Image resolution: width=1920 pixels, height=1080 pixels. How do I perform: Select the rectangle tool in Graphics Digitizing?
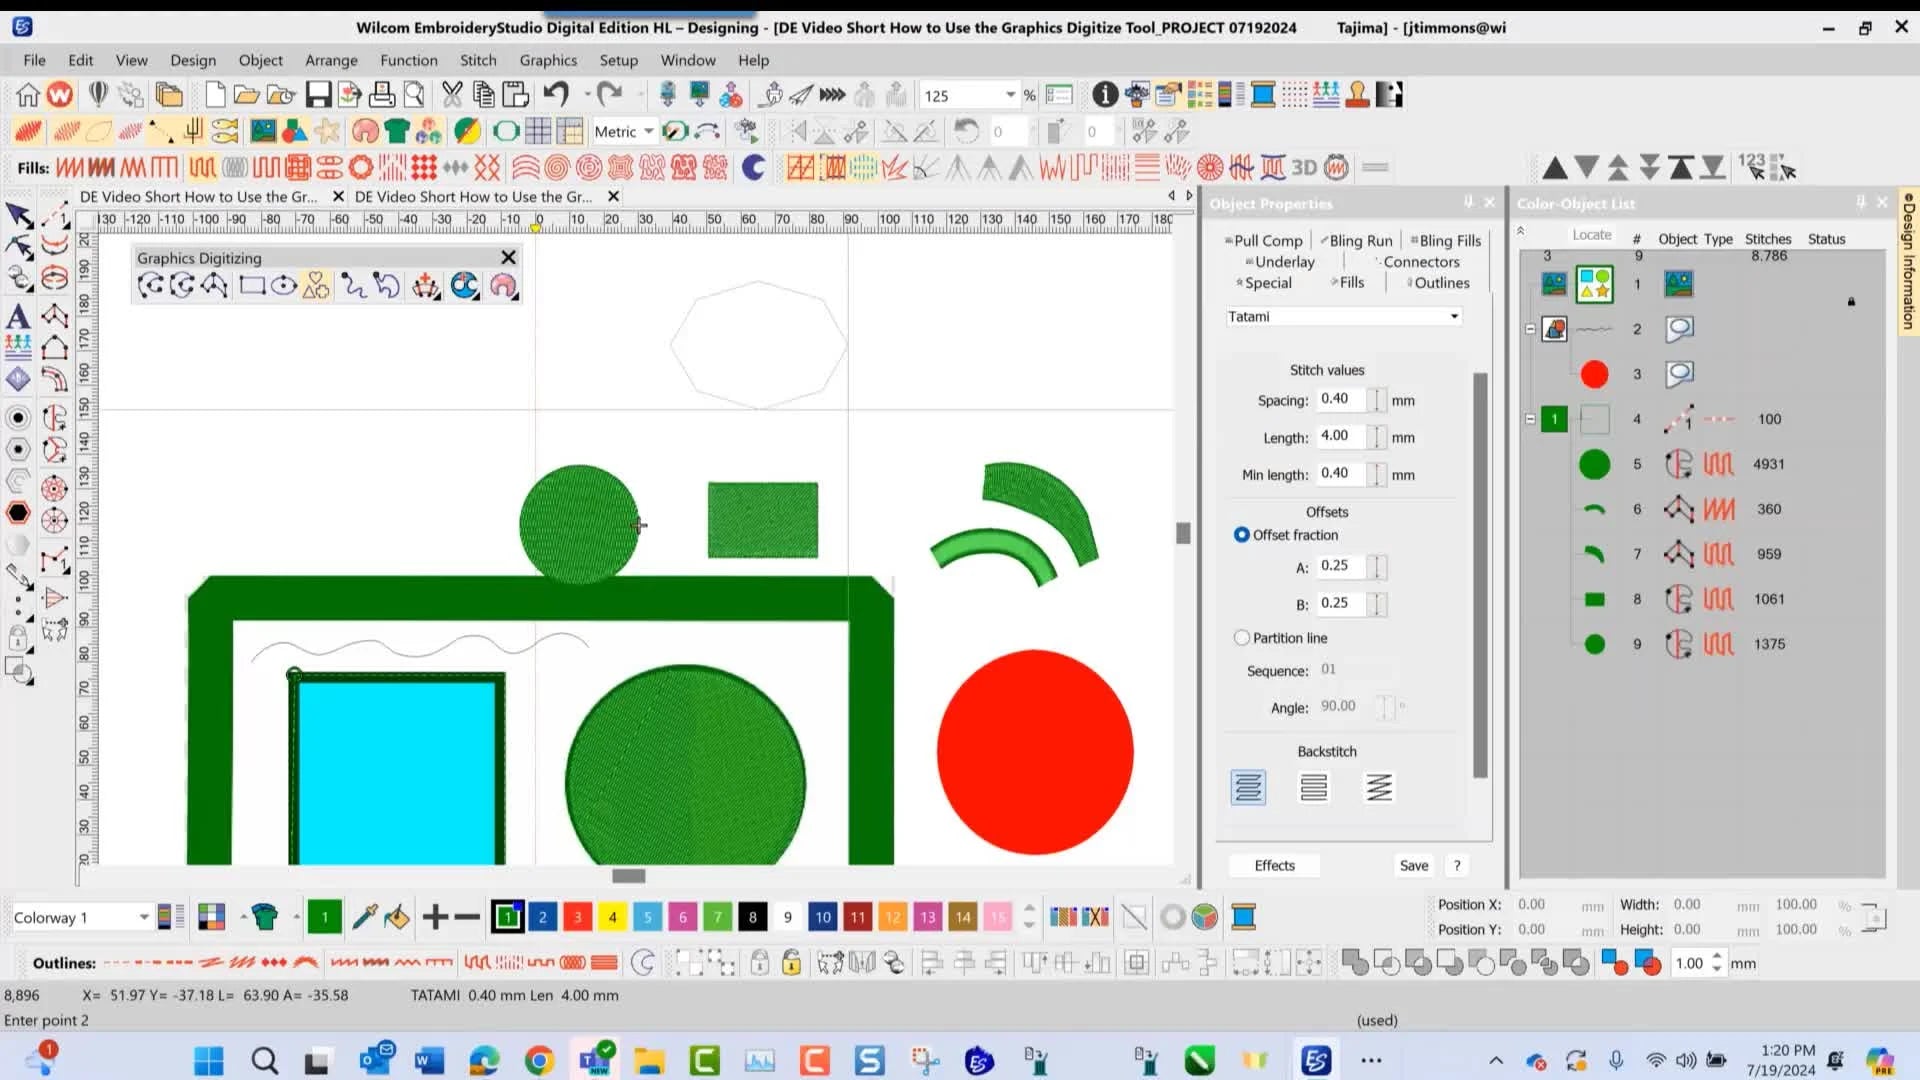coord(252,286)
